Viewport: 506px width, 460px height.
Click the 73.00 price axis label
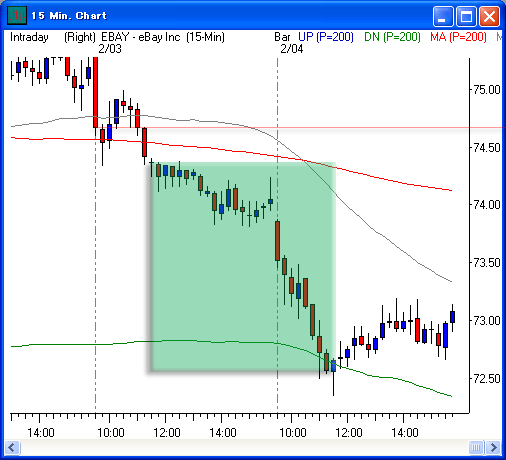(x=487, y=321)
